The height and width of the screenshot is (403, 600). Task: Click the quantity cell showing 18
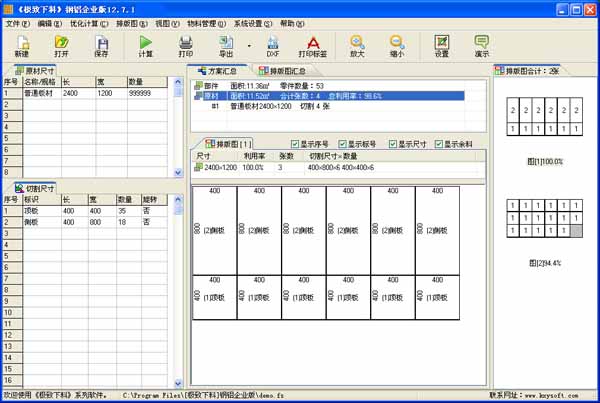click(129, 222)
